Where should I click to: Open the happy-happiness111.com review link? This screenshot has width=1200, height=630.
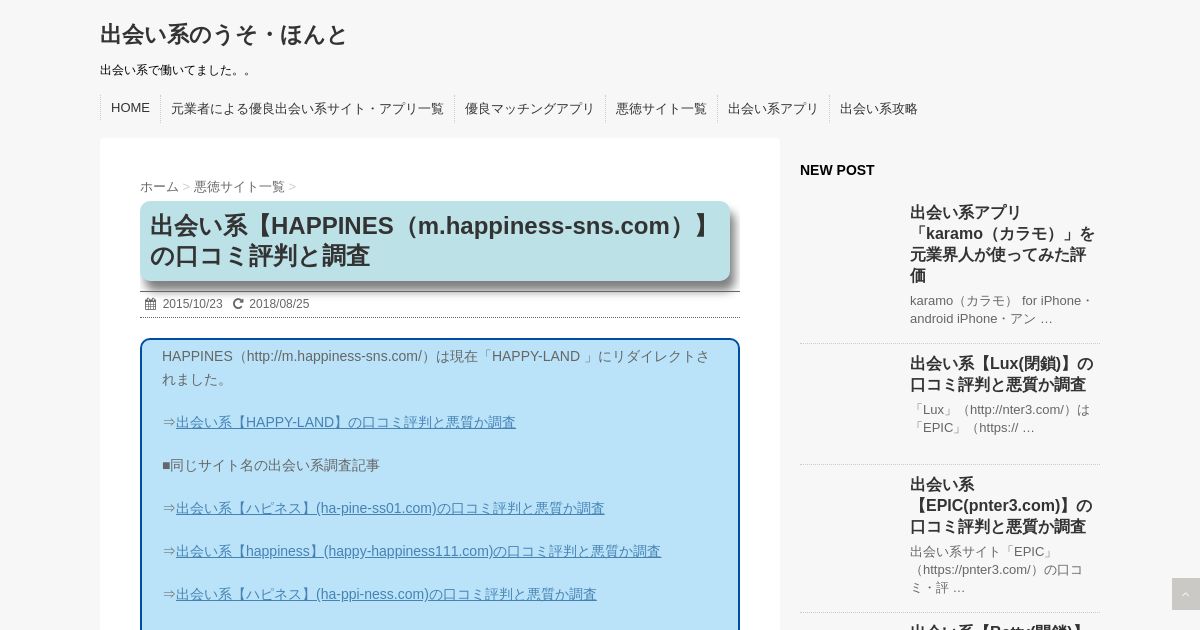tap(418, 551)
